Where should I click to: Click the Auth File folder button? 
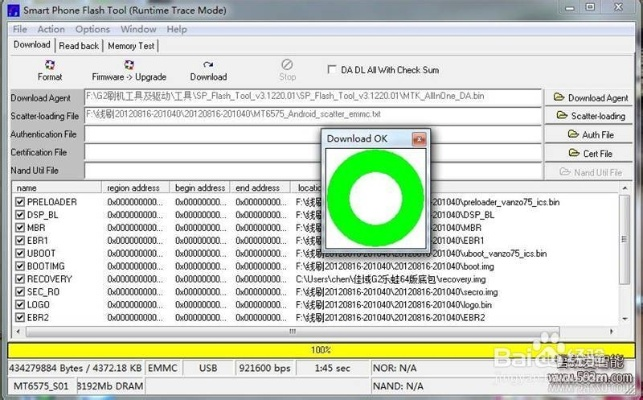pos(592,134)
